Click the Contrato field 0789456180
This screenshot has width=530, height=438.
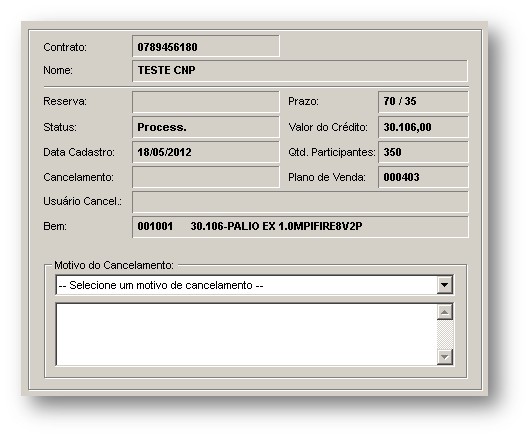pos(206,46)
